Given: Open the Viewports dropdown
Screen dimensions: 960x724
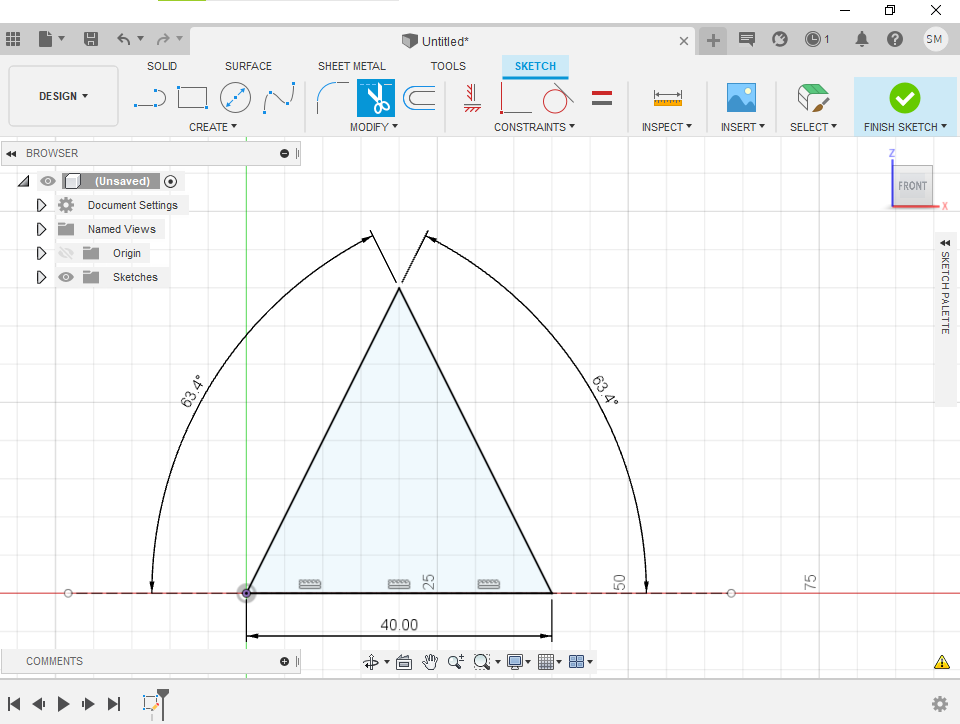Looking at the screenshot, I should (x=581, y=662).
